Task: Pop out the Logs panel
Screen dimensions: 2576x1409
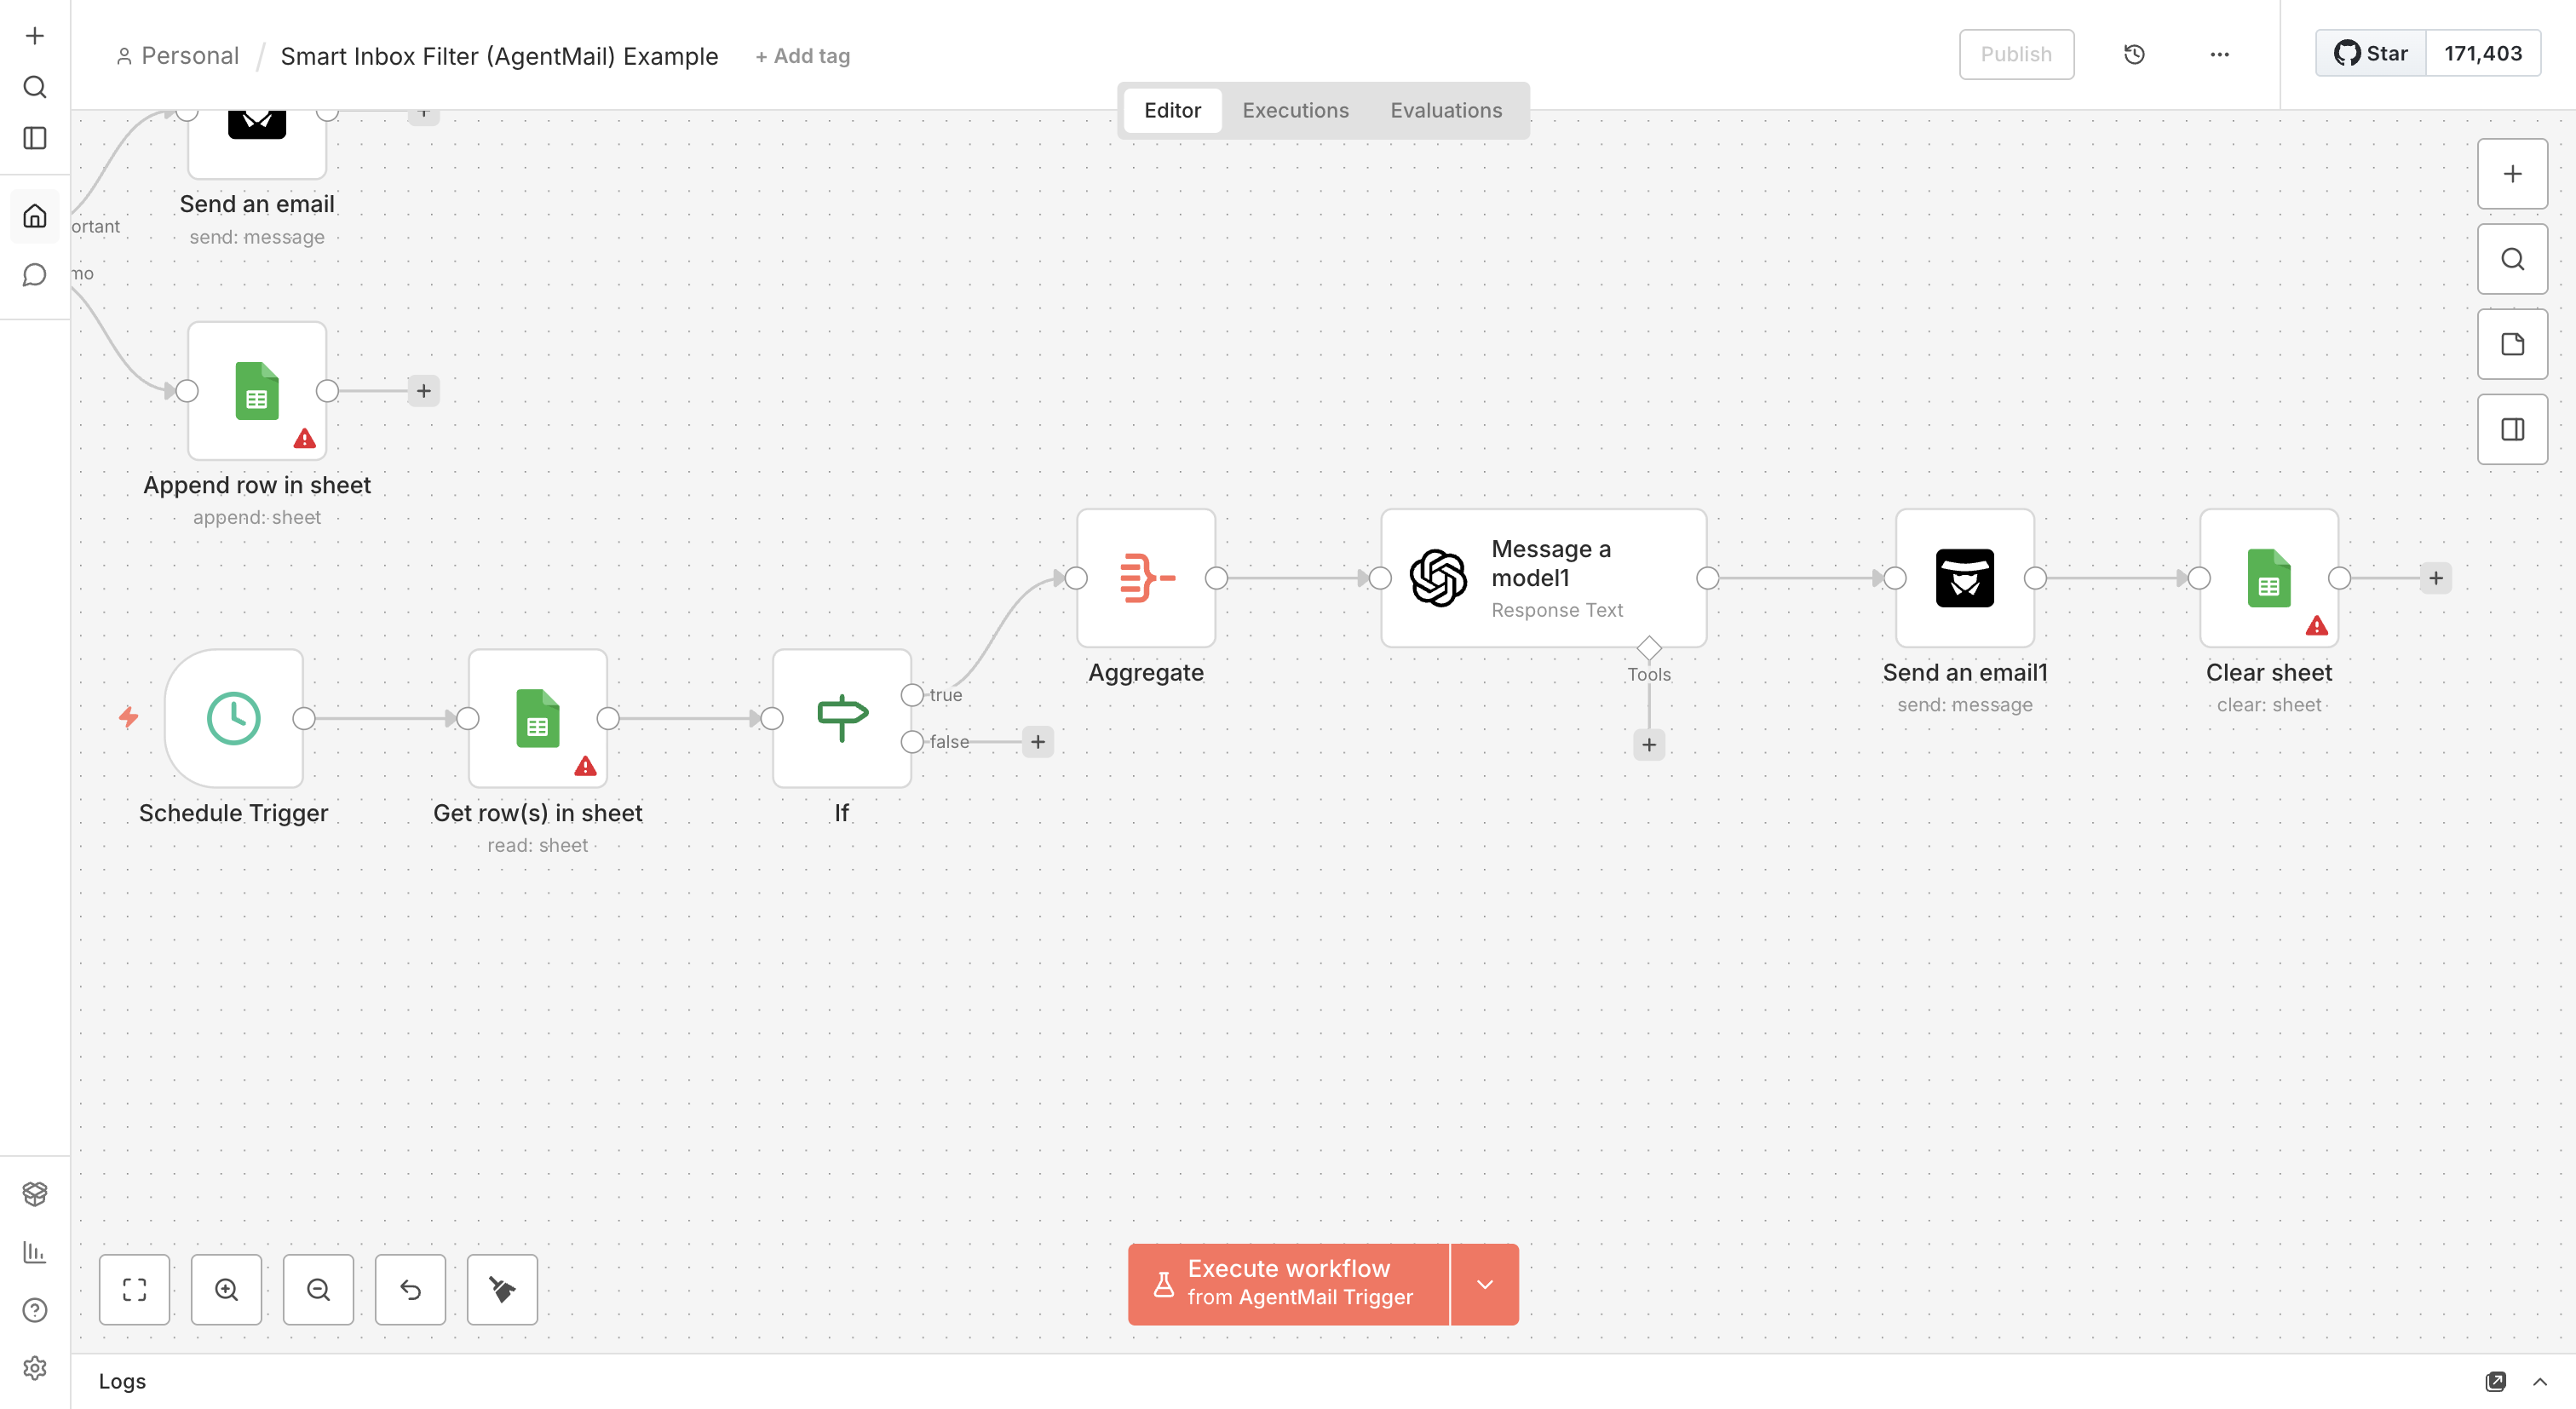Action: (x=2495, y=1381)
